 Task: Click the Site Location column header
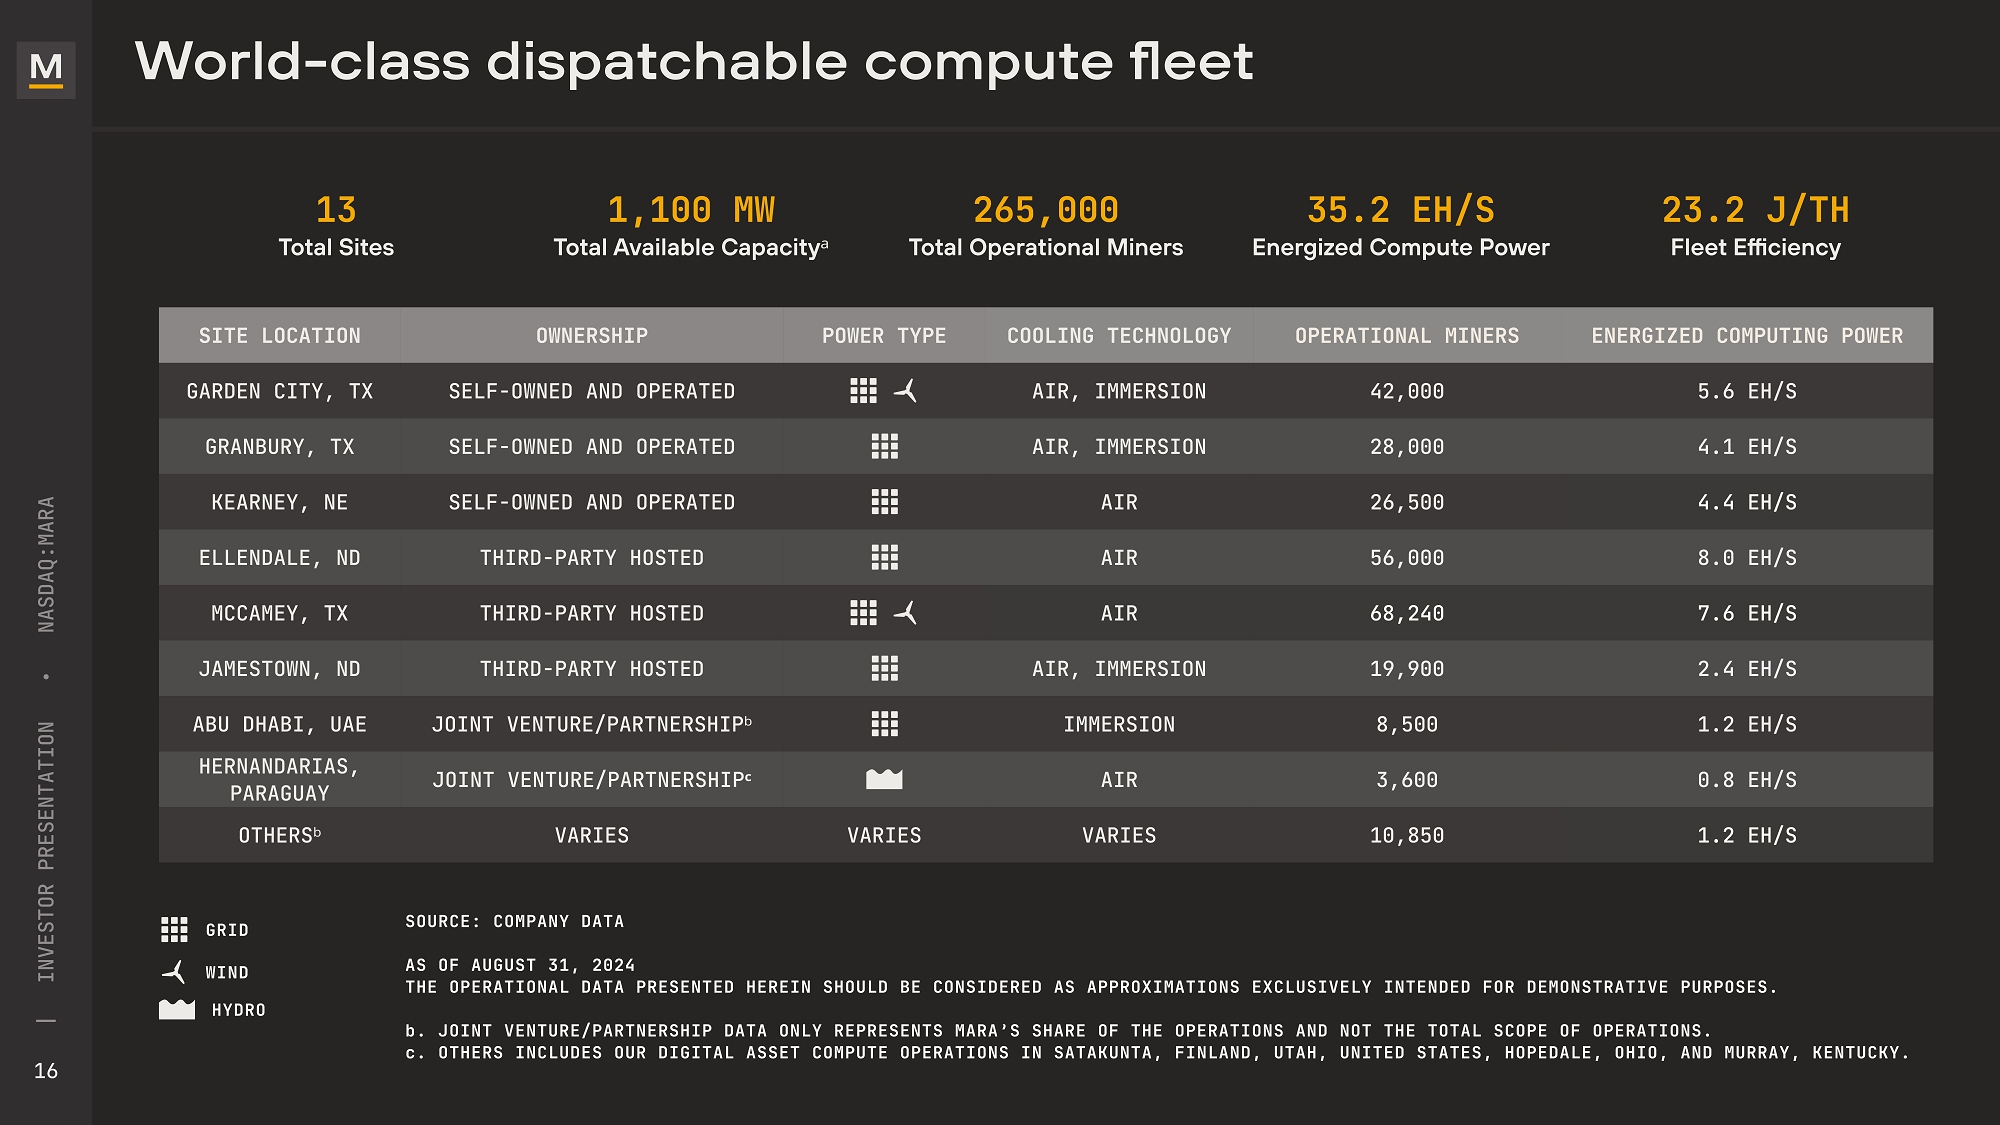pyautogui.click(x=279, y=336)
